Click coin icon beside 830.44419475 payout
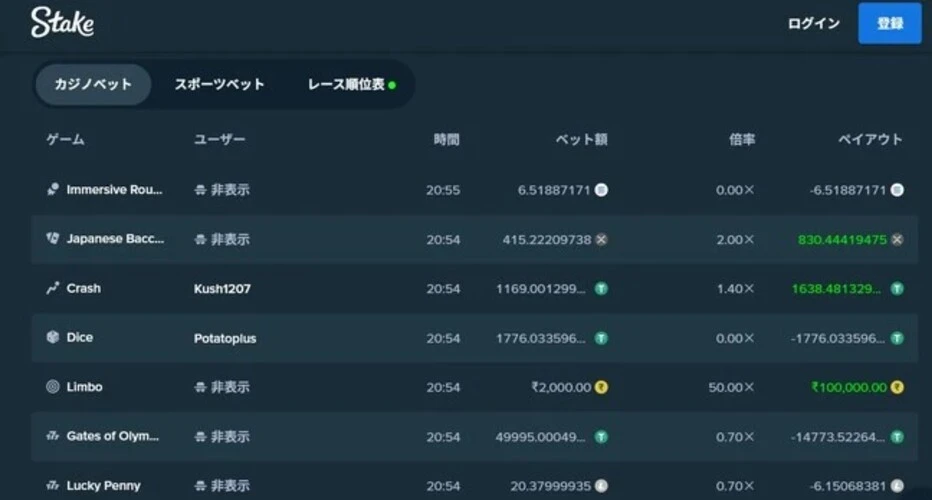 (x=897, y=240)
